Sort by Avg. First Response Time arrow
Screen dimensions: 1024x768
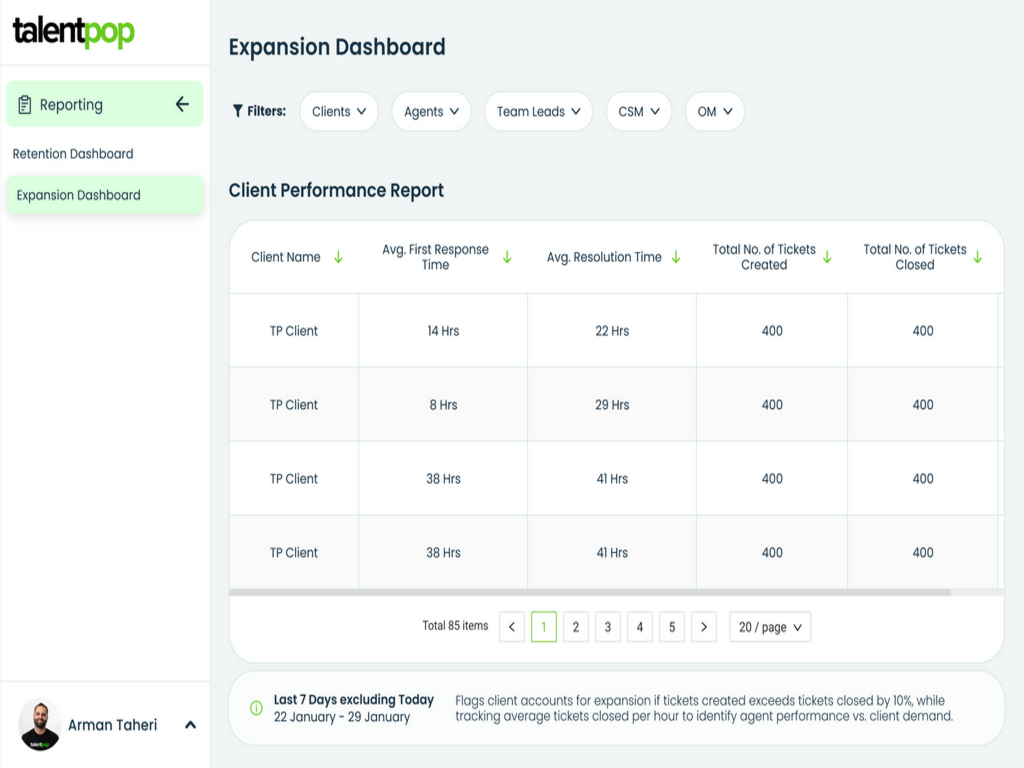point(507,257)
